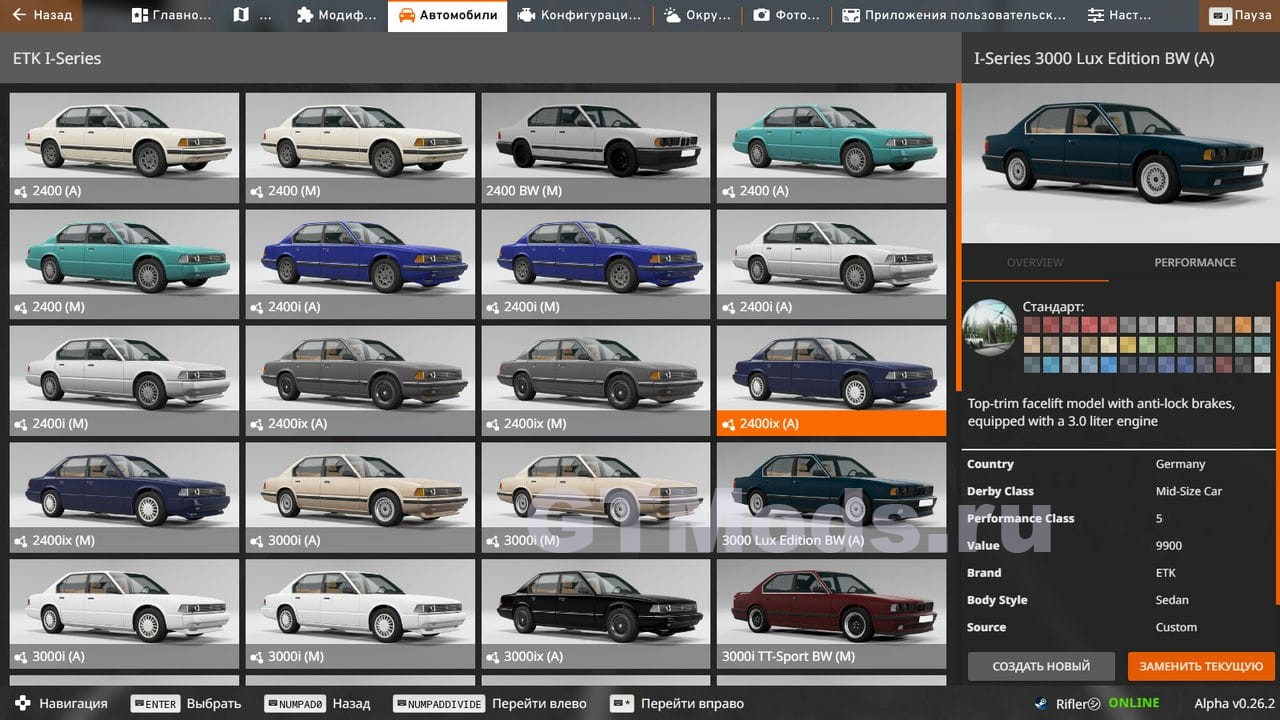Pick the beige 3000i (A) car
Viewport: 1280px width, 720px height.
pyautogui.click(x=360, y=497)
